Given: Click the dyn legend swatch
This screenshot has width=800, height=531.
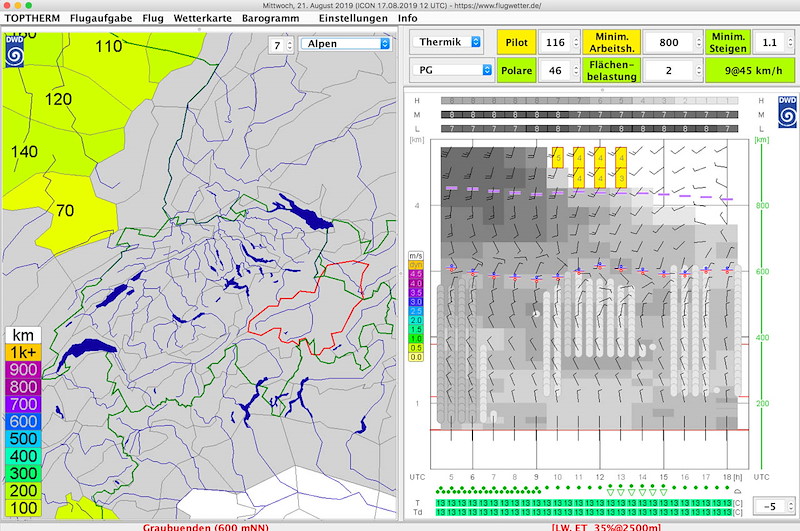Looking at the screenshot, I should pyautogui.click(x=416, y=265).
